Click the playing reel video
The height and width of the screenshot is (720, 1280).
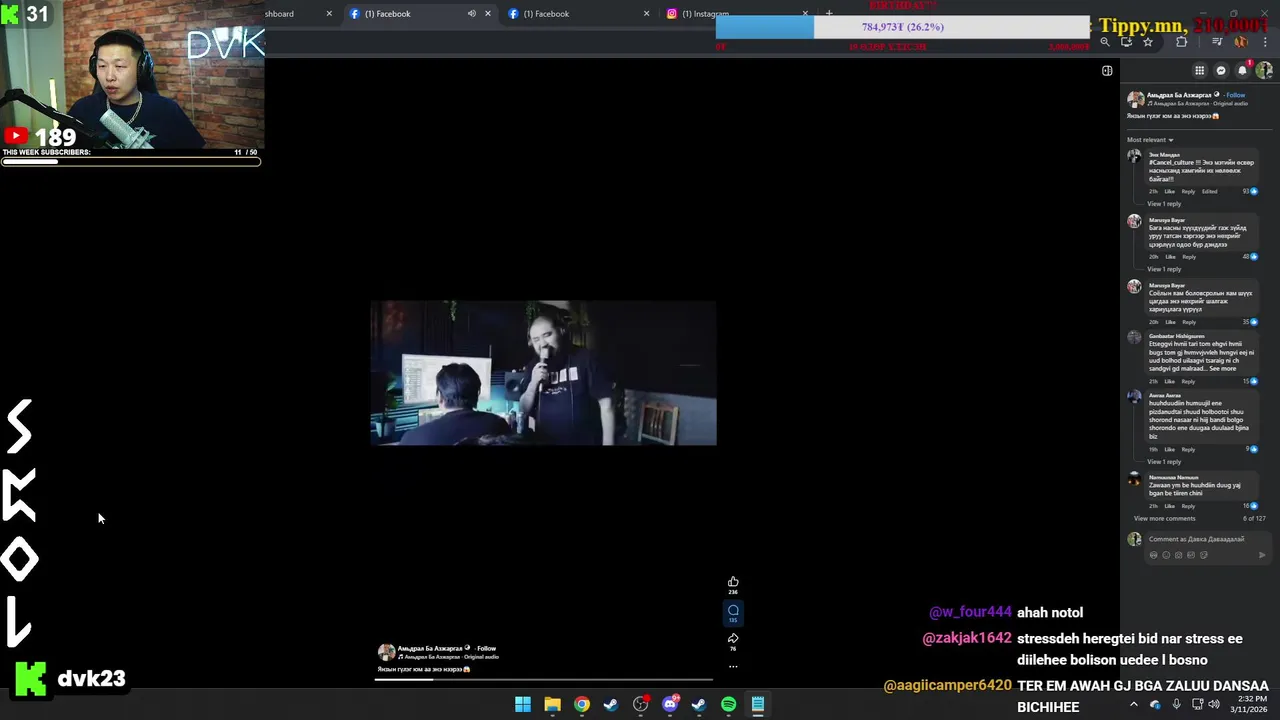[x=543, y=372]
